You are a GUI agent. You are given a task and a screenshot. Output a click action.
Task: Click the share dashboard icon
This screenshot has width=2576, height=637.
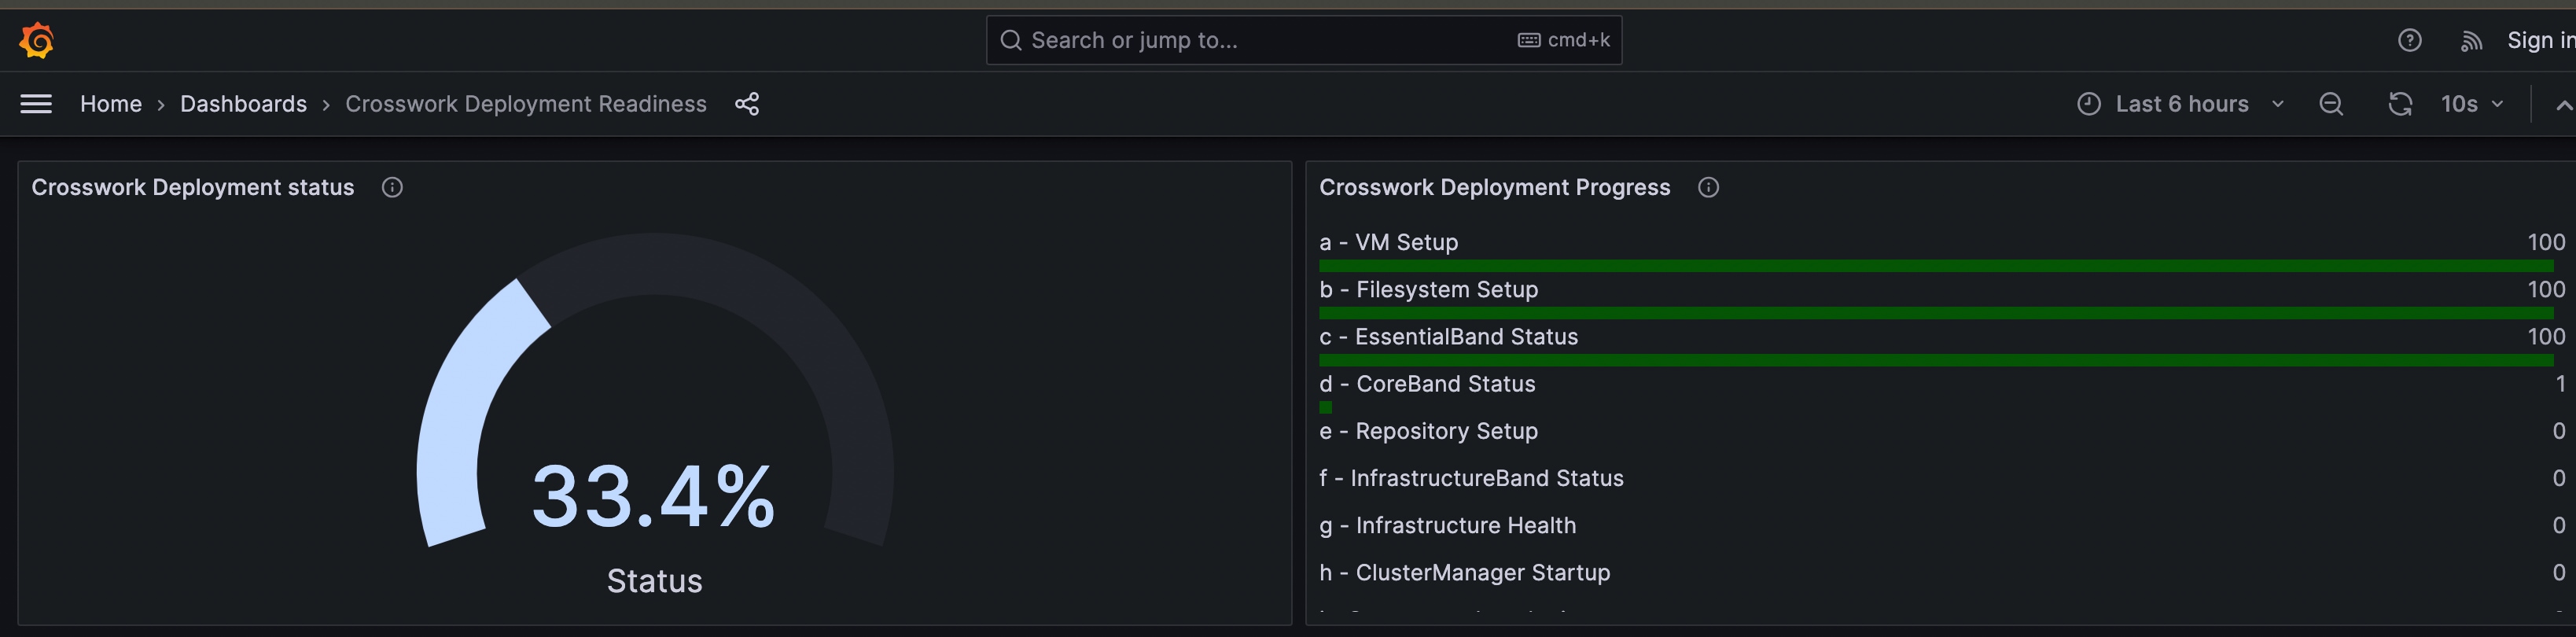coord(747,104)
